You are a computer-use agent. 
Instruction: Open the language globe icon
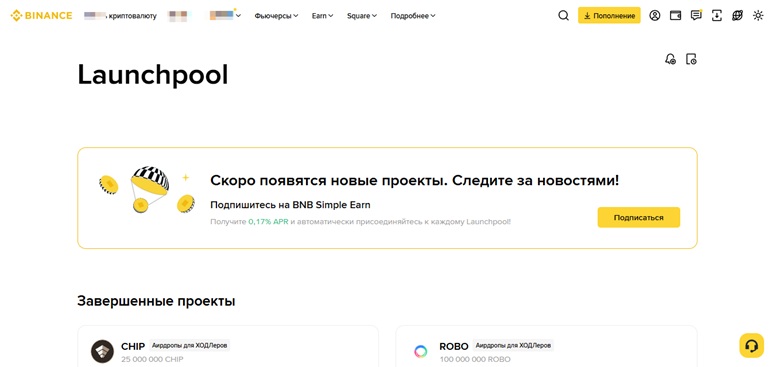[737, 16]
